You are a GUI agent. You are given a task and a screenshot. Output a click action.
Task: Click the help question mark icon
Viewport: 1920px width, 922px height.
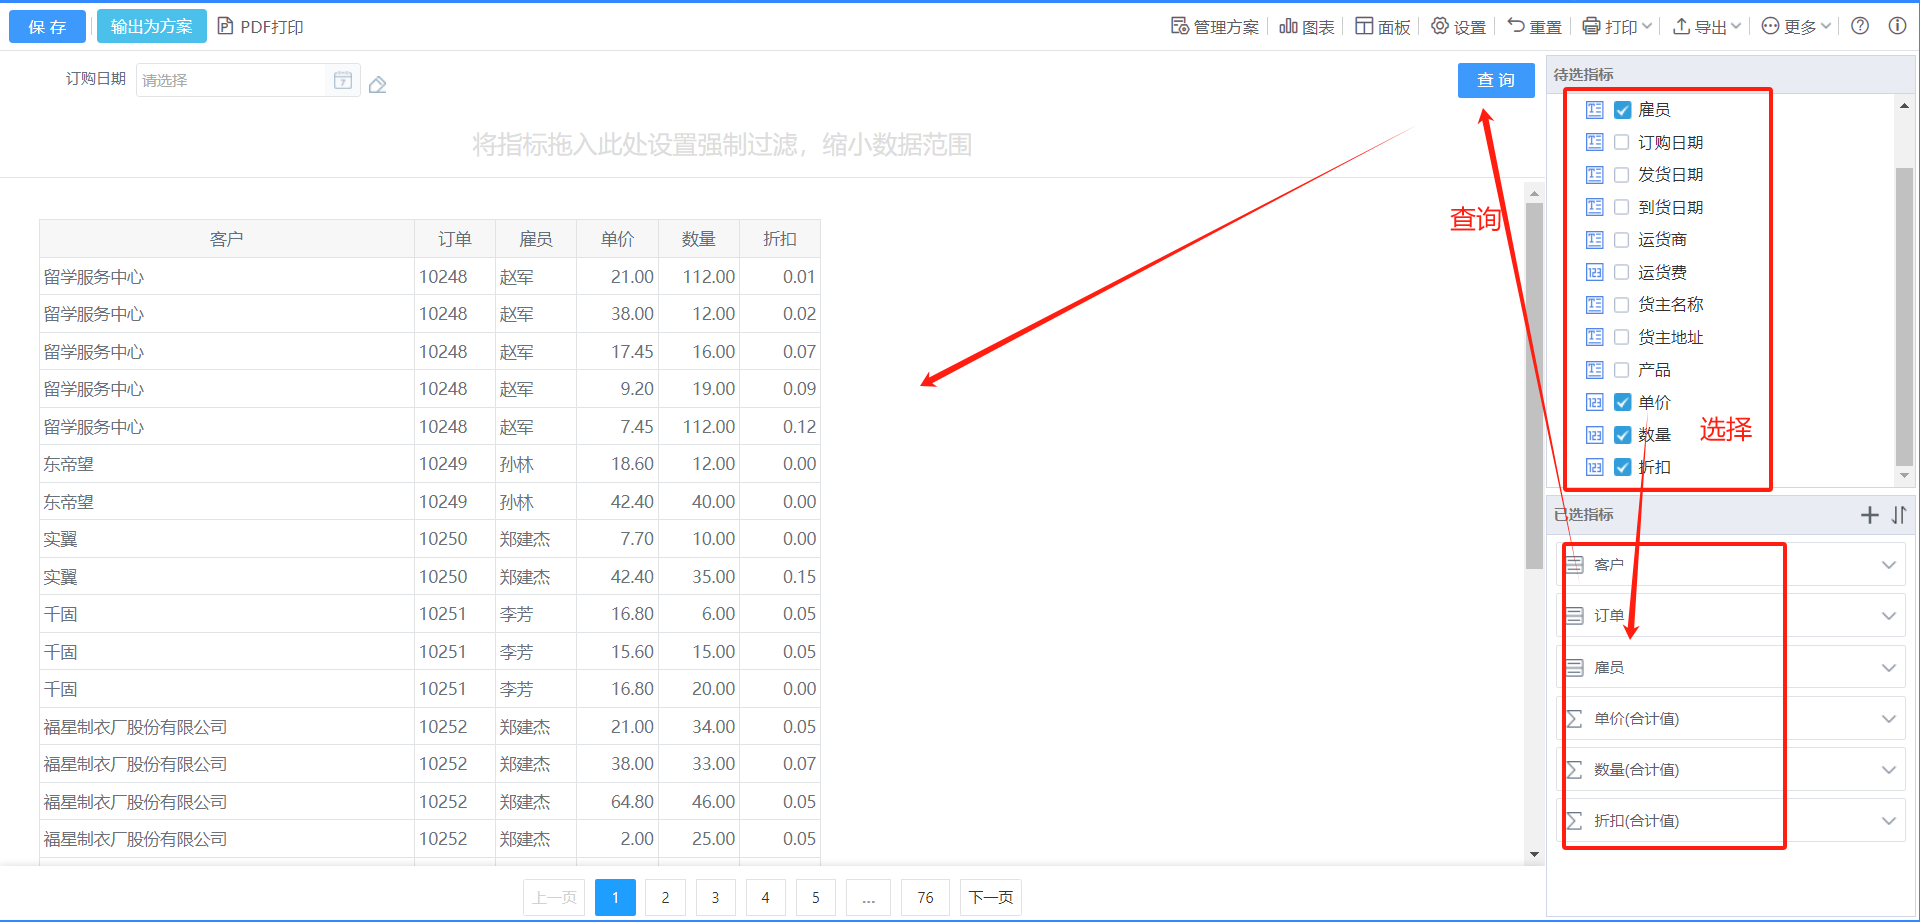click(x=1860, y=26)
